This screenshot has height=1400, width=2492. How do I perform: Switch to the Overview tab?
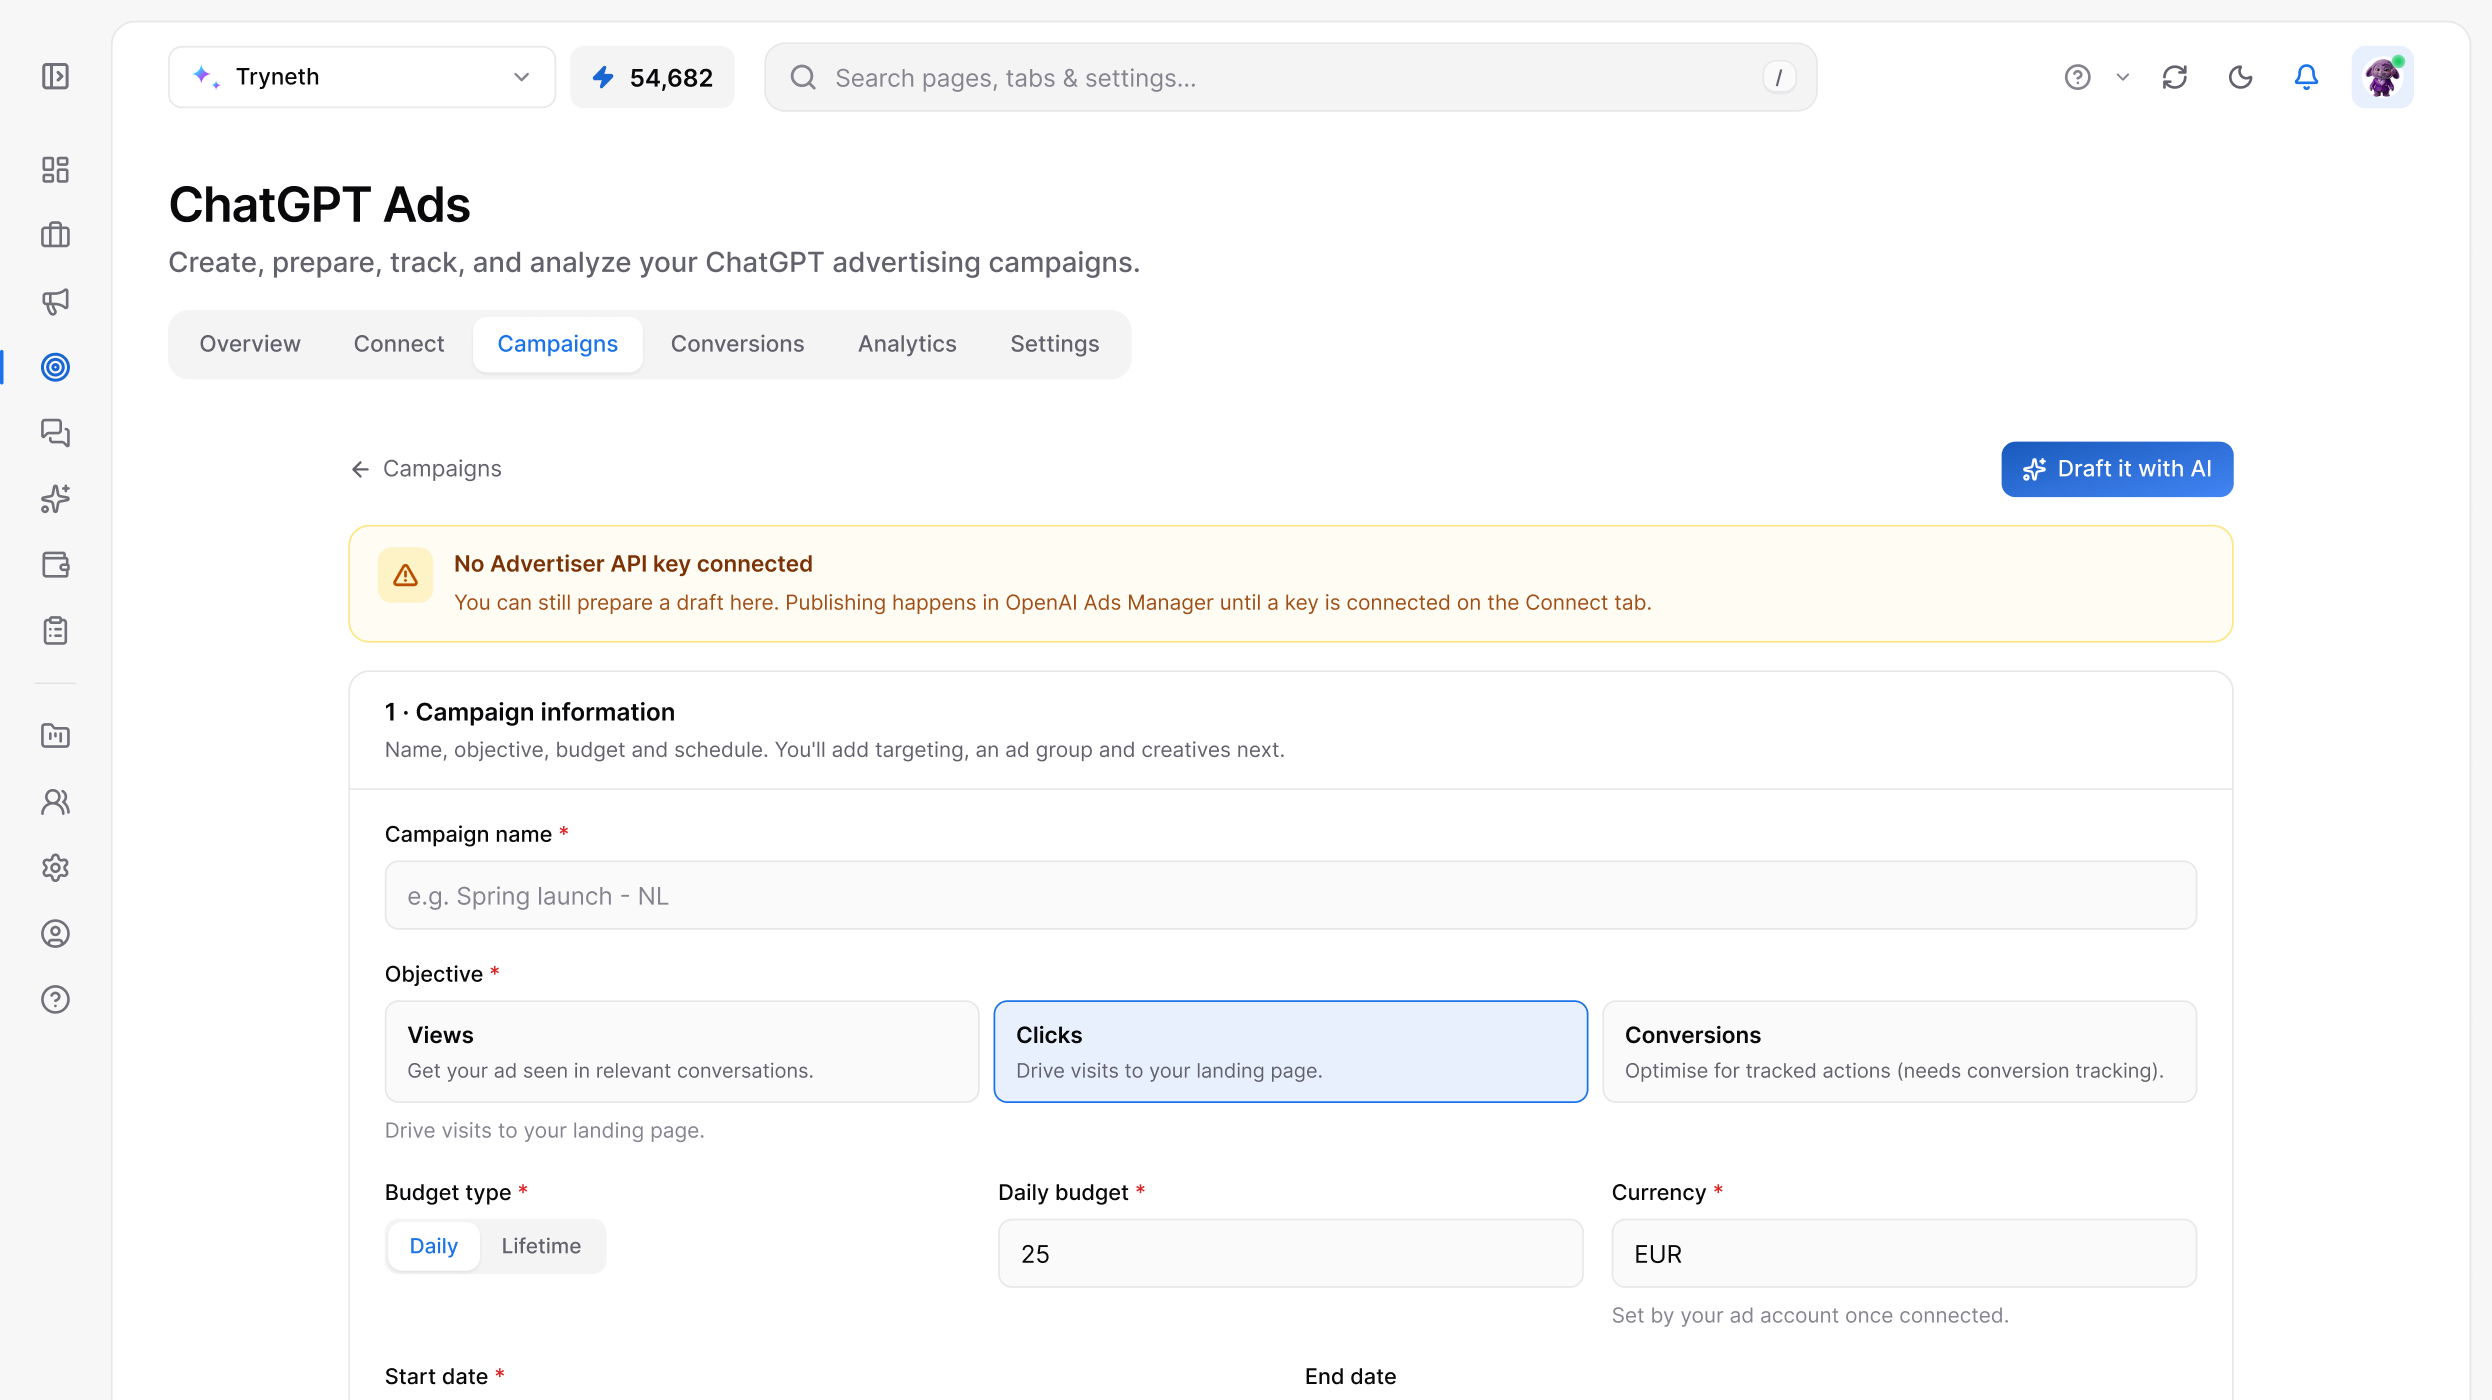point(250,344)
